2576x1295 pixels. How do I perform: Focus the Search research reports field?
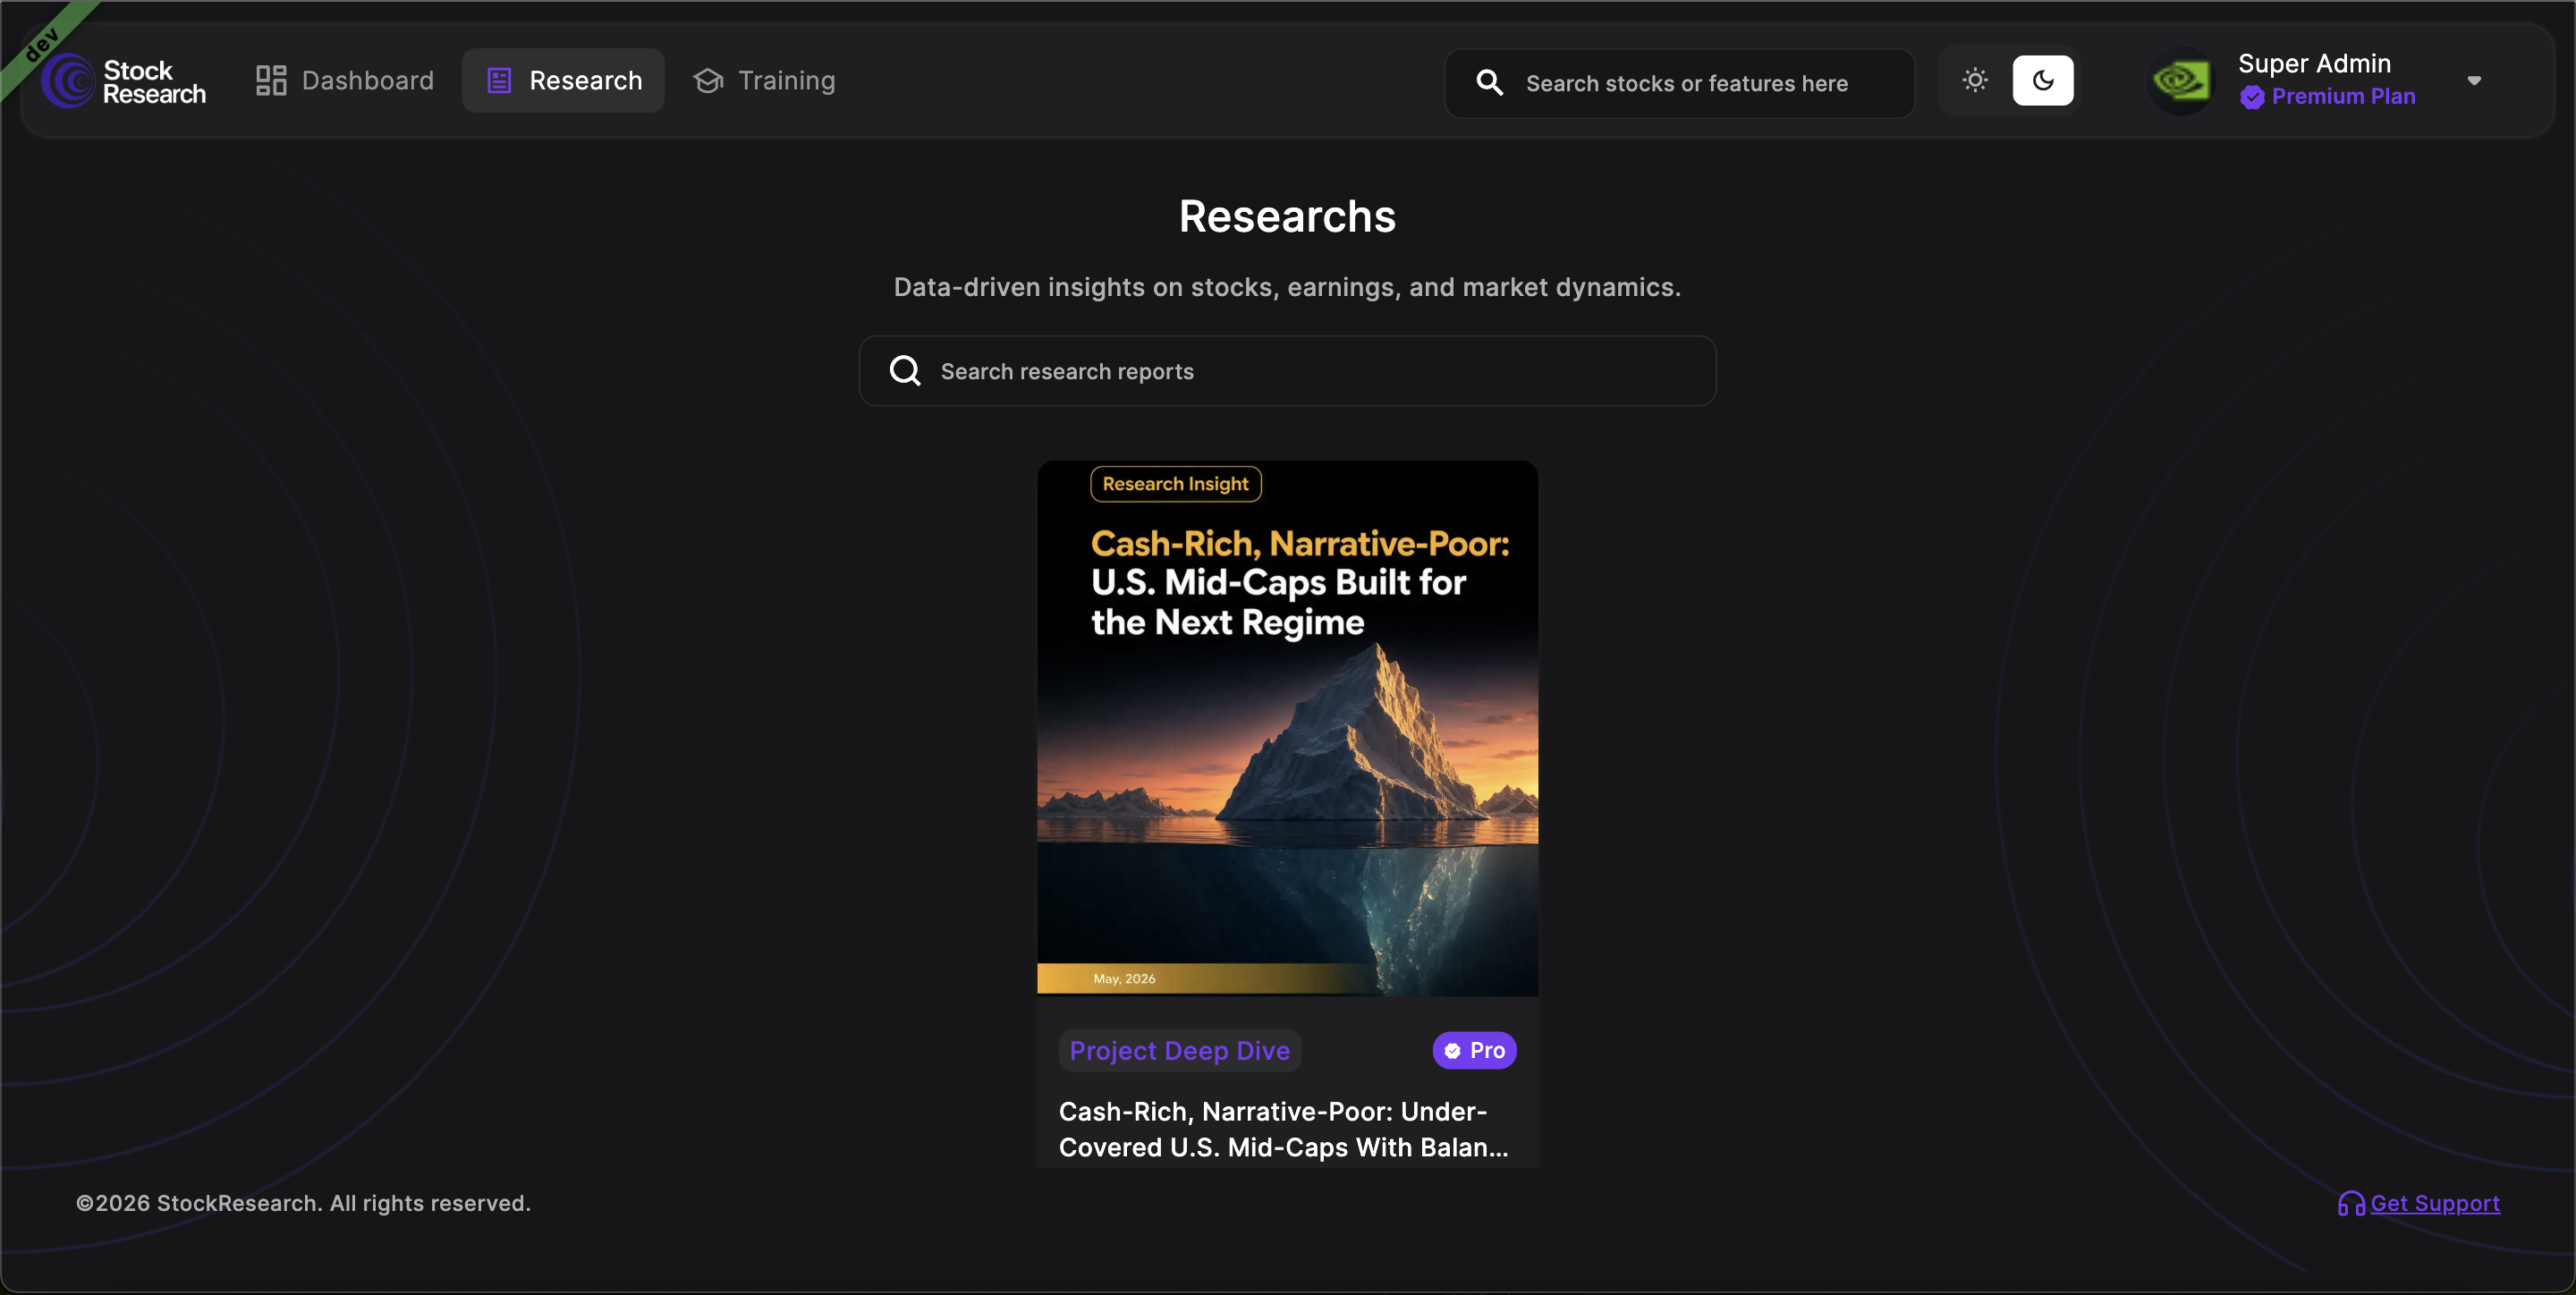coord(1288,371)
